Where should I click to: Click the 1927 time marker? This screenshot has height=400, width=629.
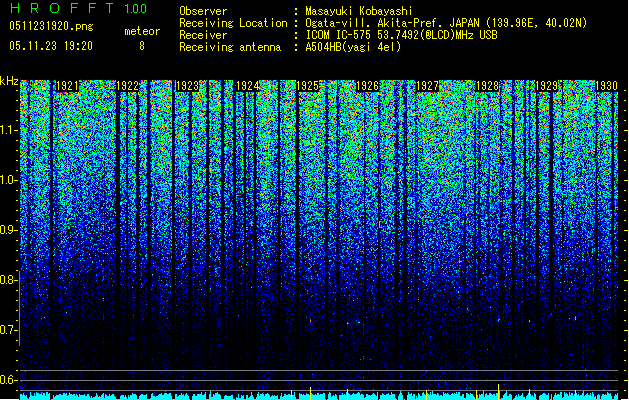427,86
